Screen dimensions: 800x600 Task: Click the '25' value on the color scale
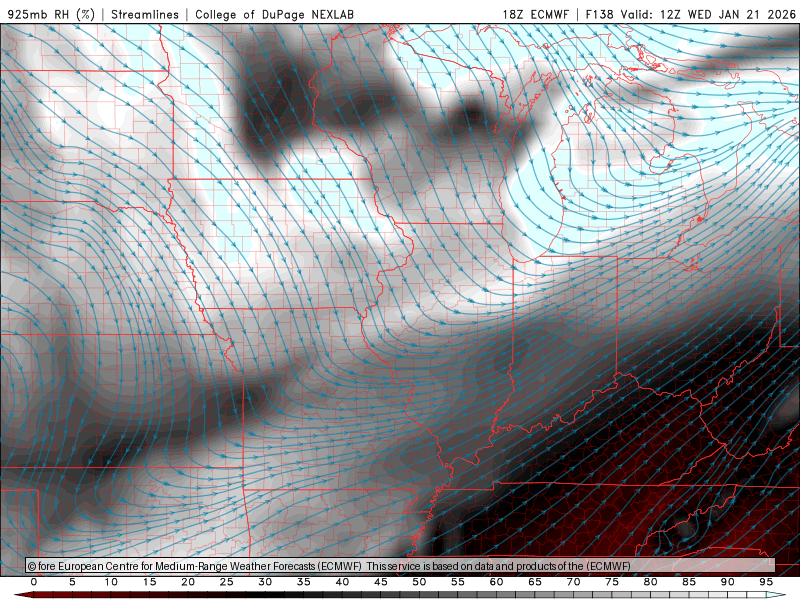pyautogui.click(x=227, y=582)
